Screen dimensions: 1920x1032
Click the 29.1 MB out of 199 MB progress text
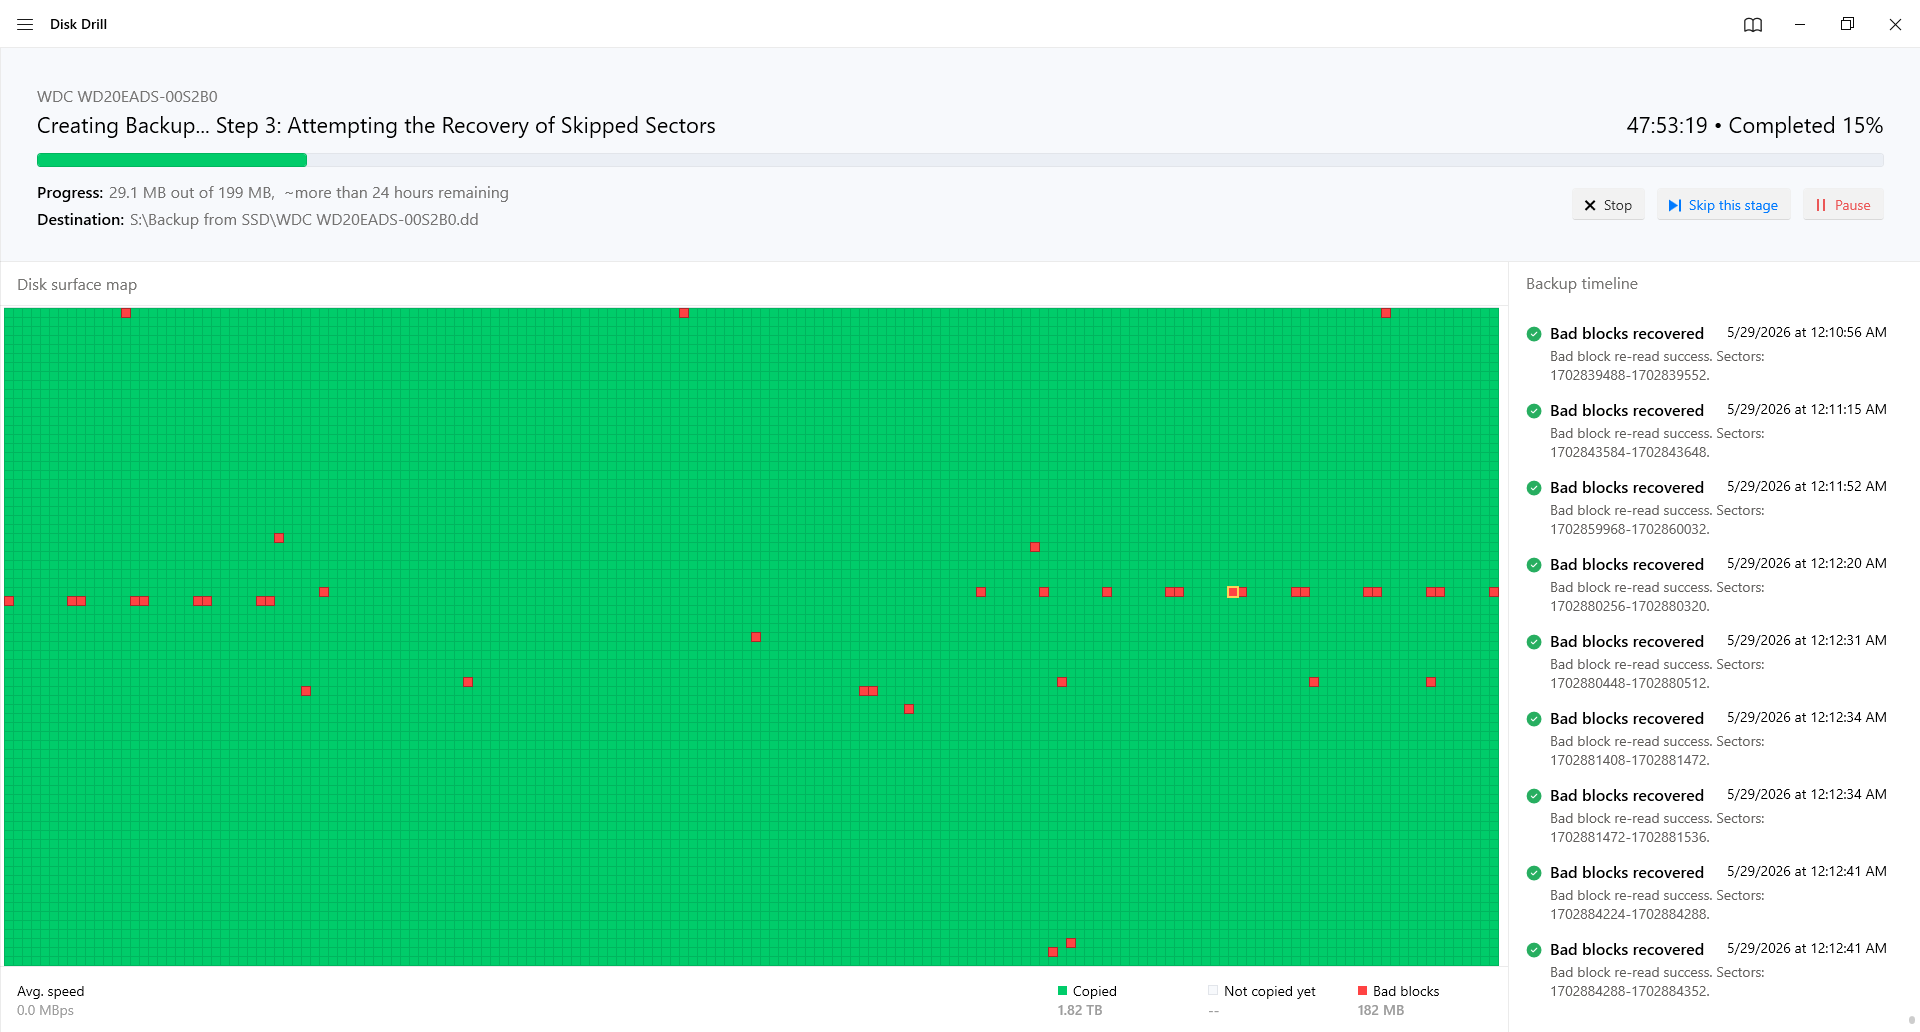(191, 193)
